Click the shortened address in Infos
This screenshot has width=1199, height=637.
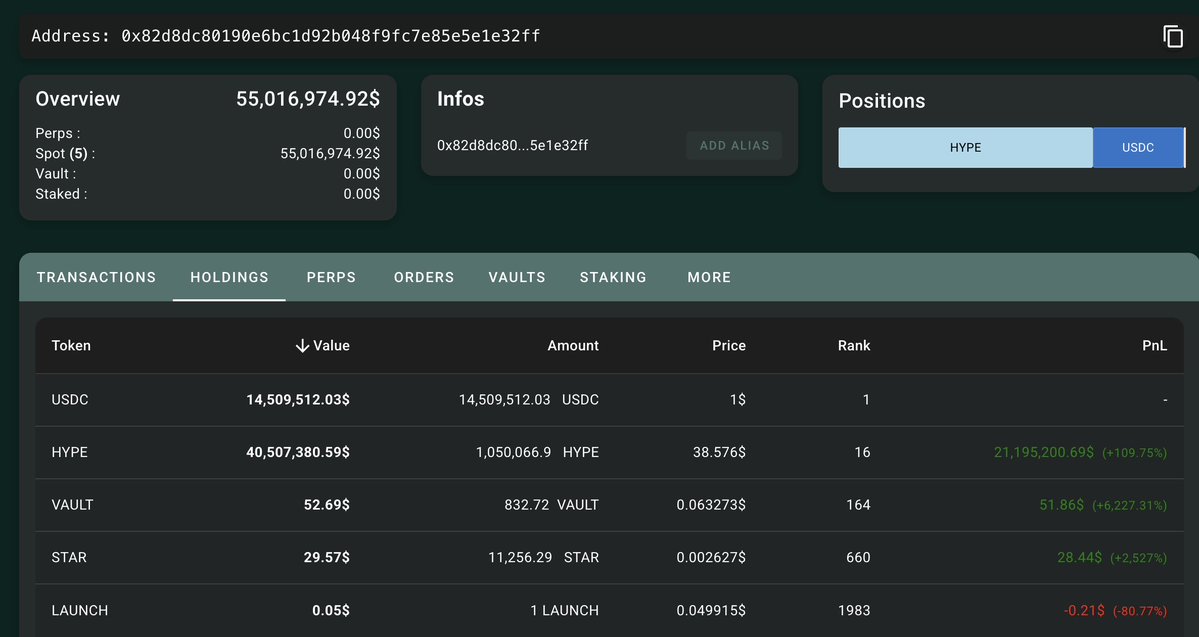512,146
